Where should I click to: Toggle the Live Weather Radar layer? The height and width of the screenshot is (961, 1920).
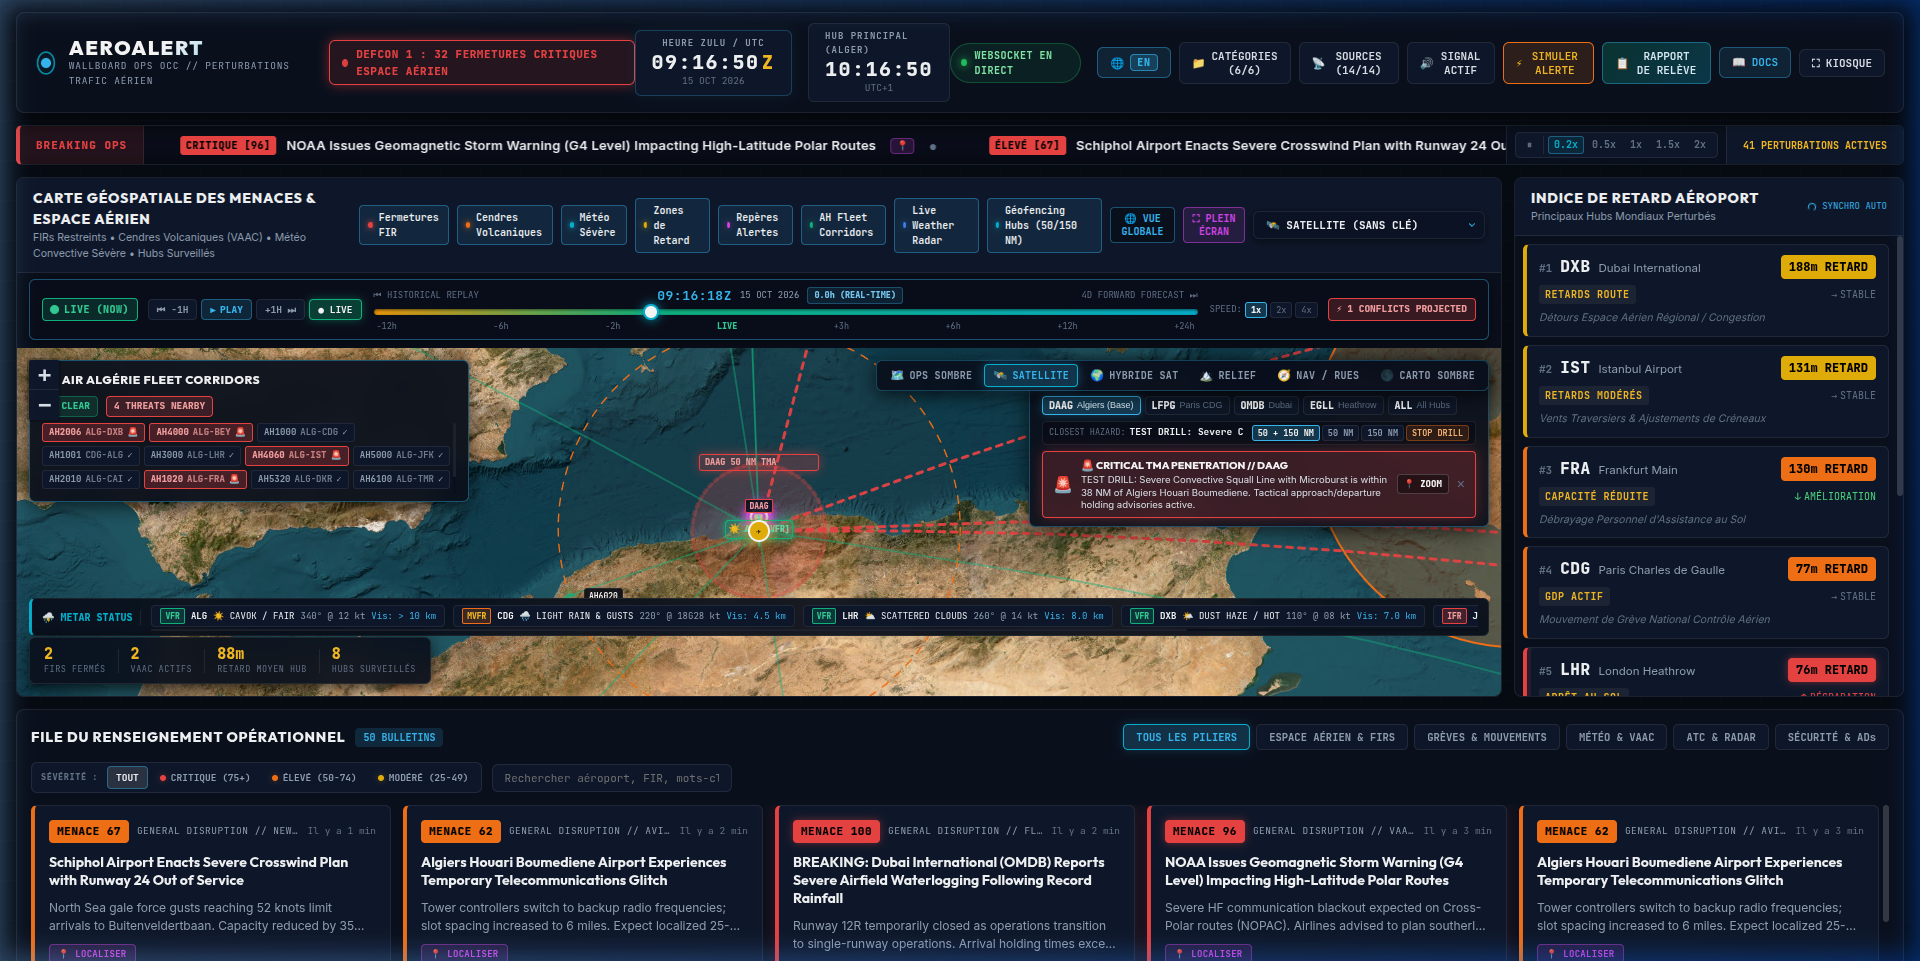(x=937, y=225)
